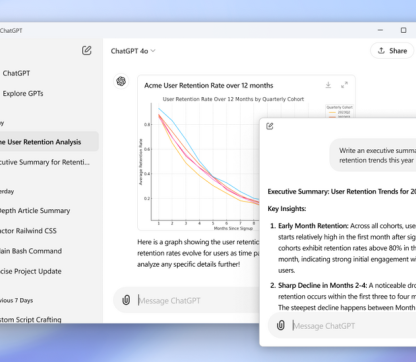Screen dimensions: 416x362
Task: Click the user prompt bubble 'Write an executive summary'
Action: point(373,155)
